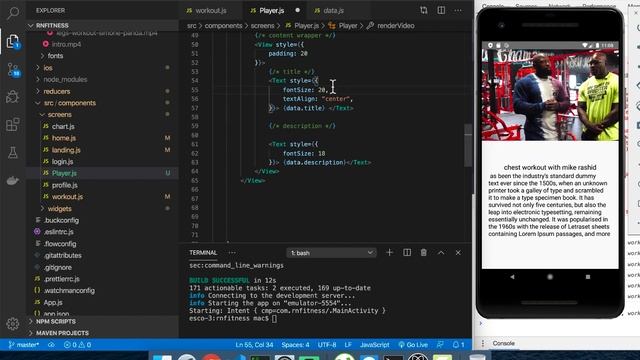The image size is (640, 360).
Task: Click Go Live in status bar
Action: [413, 345]
